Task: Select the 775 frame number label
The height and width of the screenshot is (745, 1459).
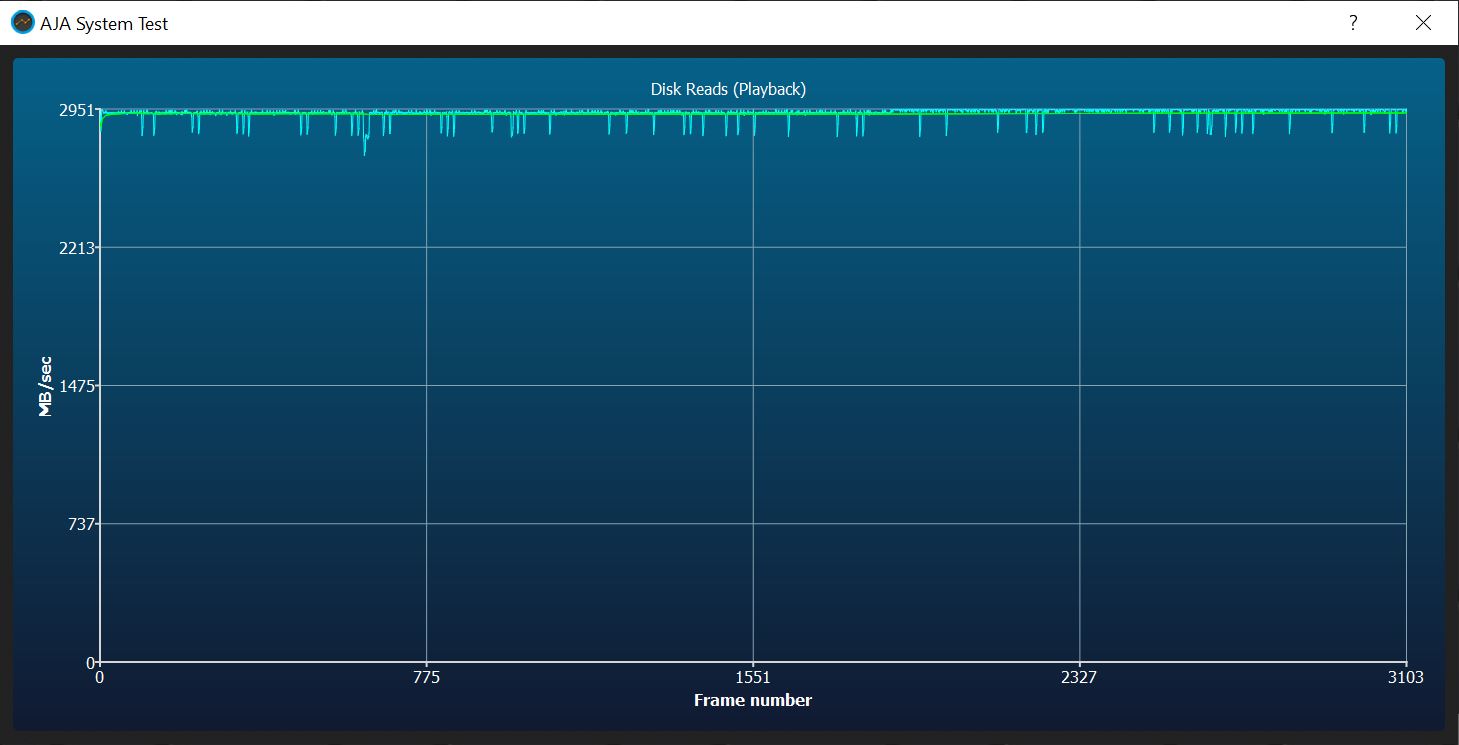Action: 427,677
